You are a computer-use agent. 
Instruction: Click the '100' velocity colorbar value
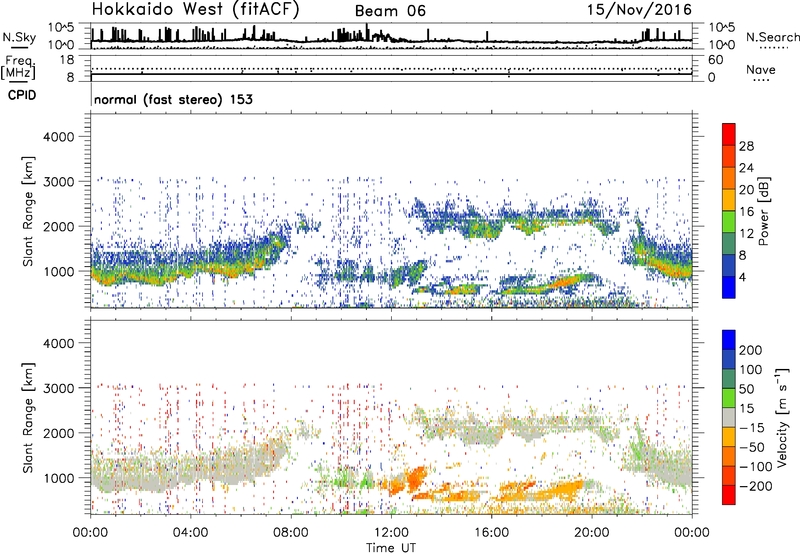click(x=751, y=370)
